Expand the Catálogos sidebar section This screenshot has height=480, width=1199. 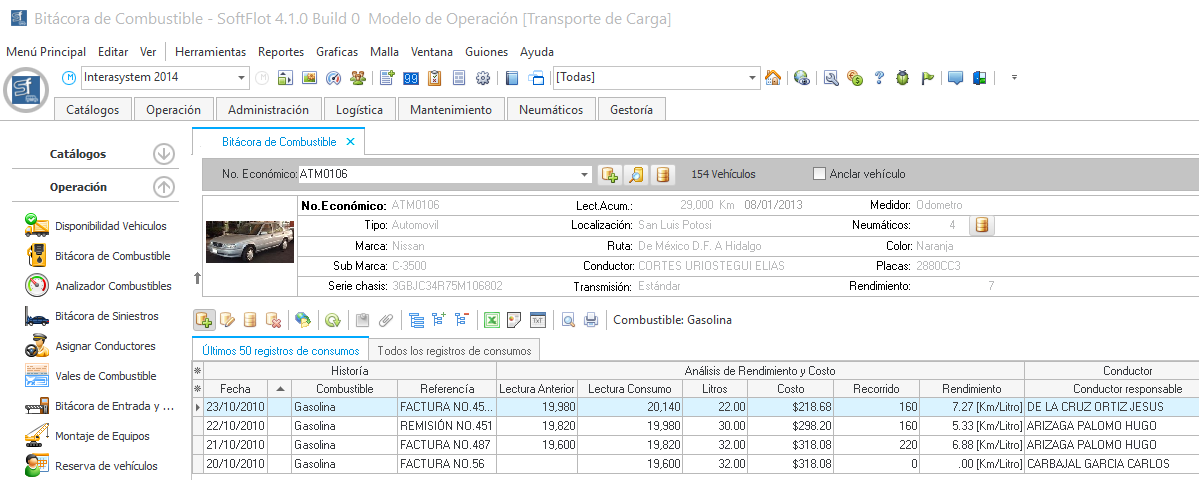click(164, 154)
